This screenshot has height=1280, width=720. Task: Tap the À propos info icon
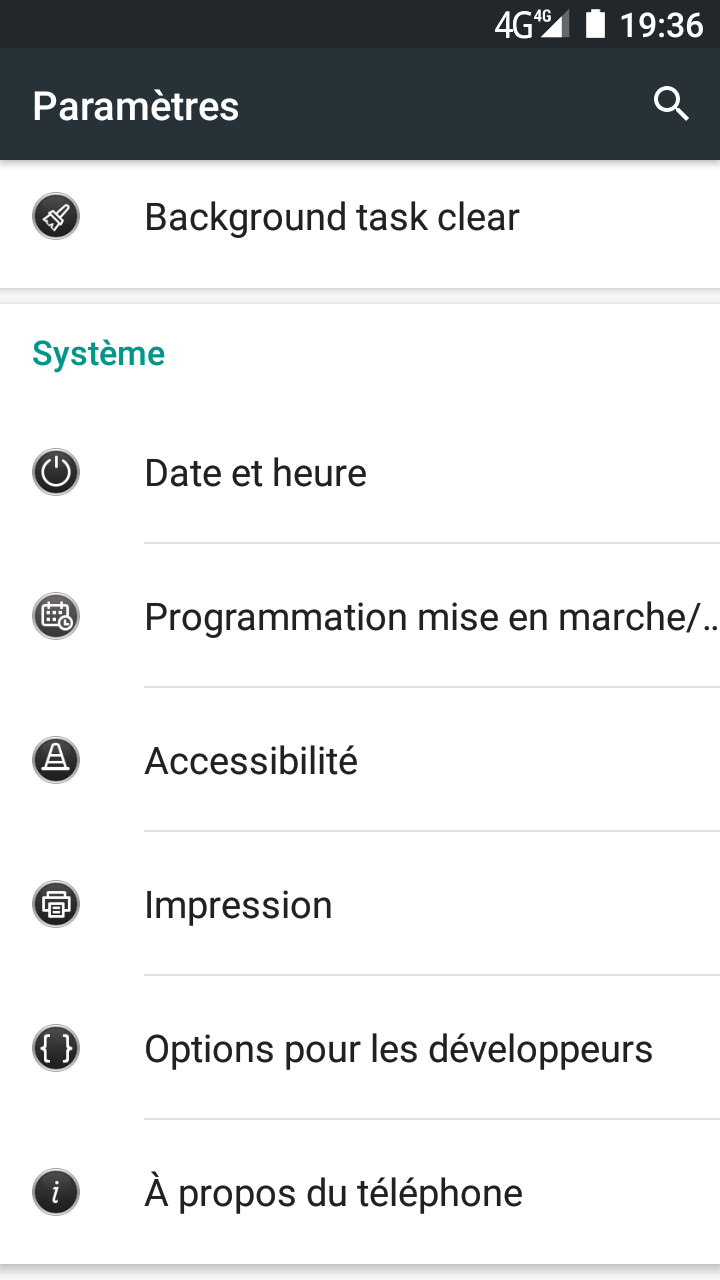[x=56, y=1193]
